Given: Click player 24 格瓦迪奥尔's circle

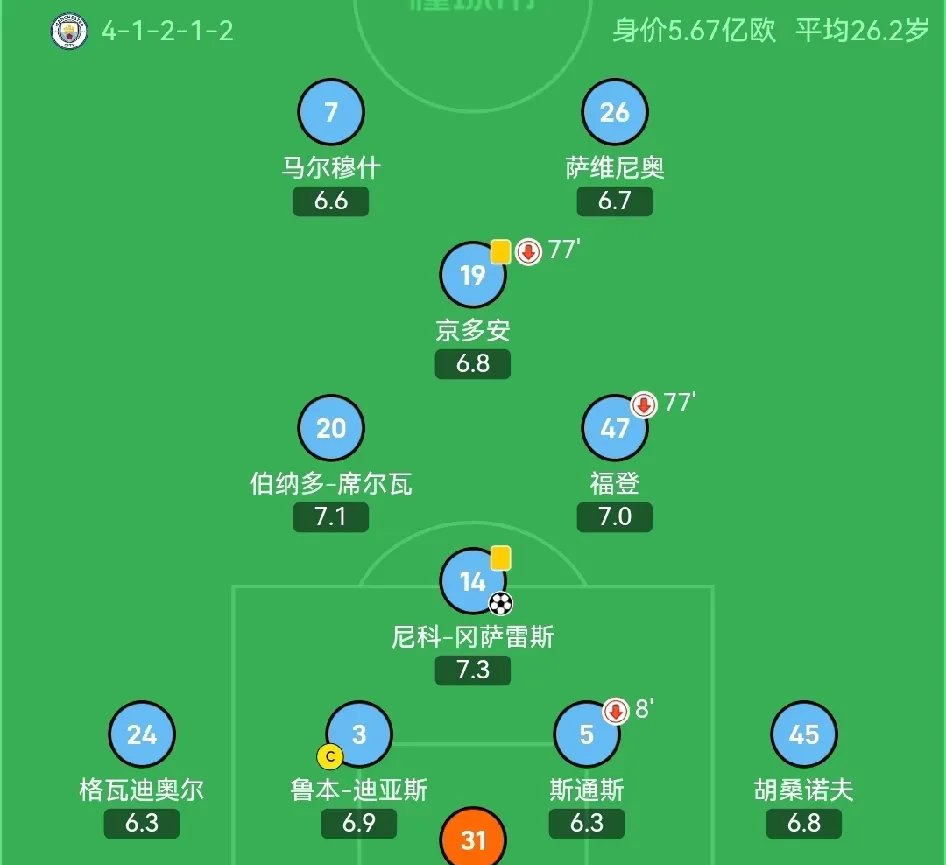Looking at the screenshot, I should tap(141, 734).
